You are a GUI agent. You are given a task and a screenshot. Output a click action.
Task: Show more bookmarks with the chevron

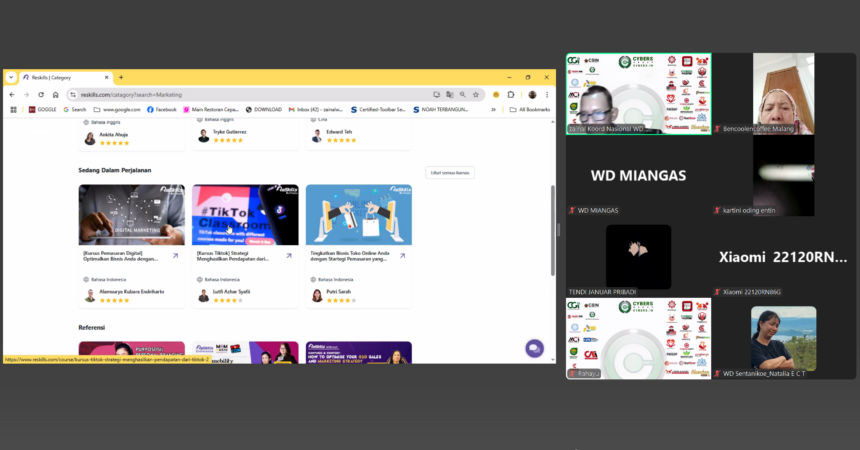494,110
